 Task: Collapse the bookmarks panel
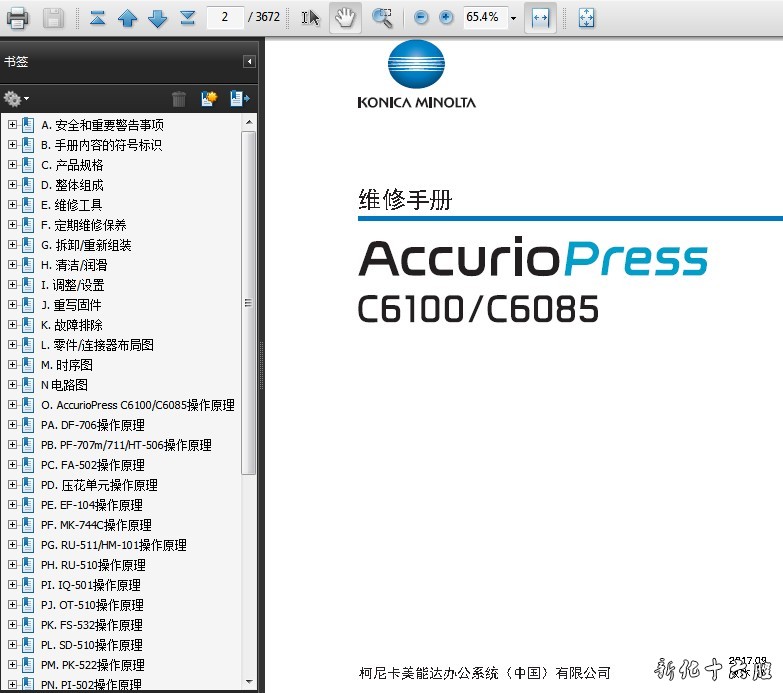(249, 62)
